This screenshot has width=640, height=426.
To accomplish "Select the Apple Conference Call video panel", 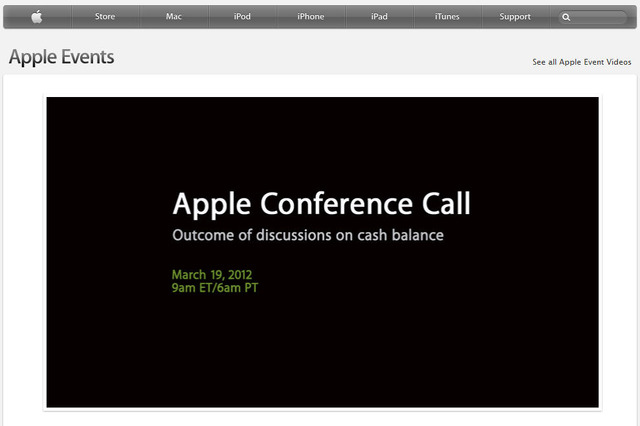I will click(x=322, y=252).
